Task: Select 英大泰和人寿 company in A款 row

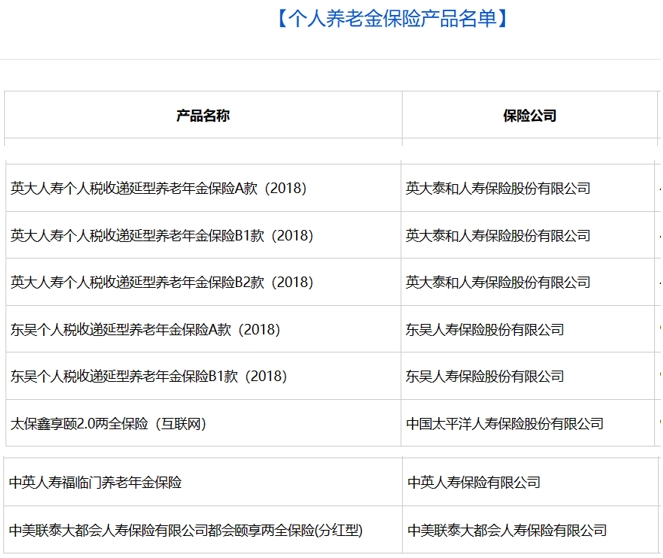Action: pyautogui.click(x=498, y=188)
